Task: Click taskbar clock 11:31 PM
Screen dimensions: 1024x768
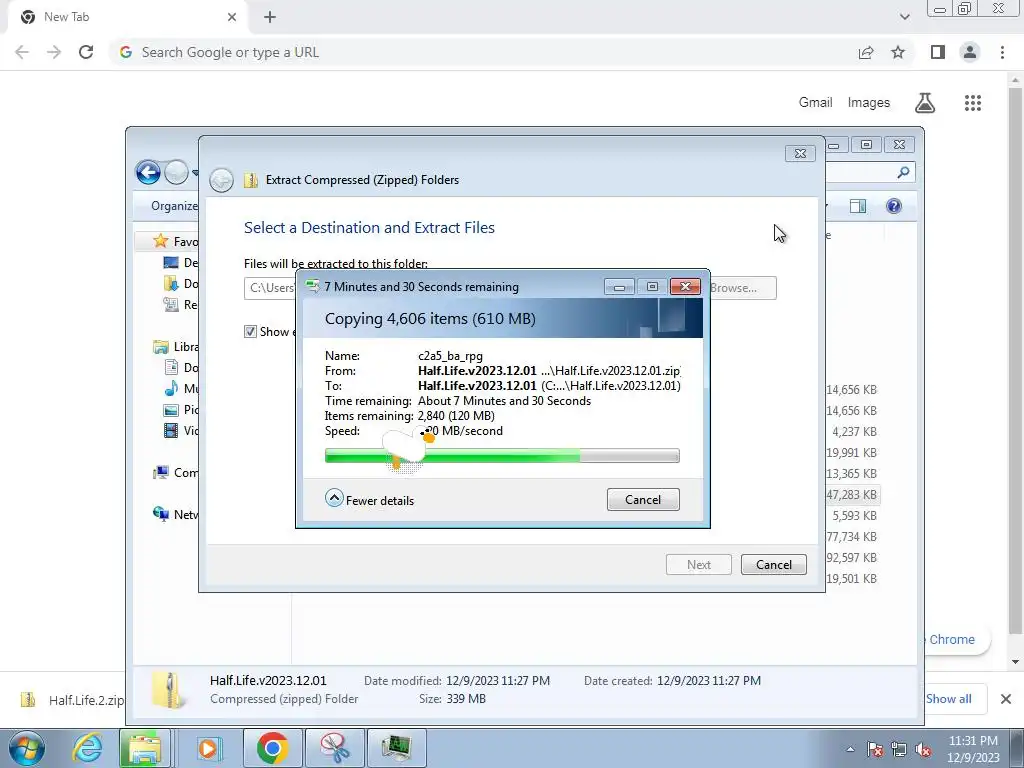Action: (x=973, y=749)
